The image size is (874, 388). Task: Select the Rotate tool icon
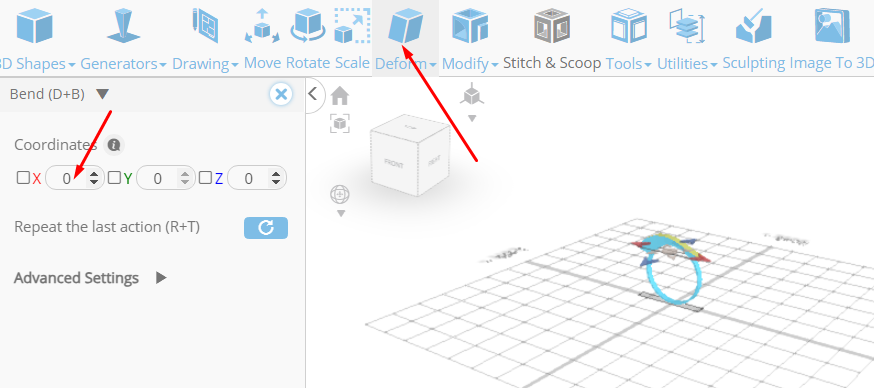308,26
